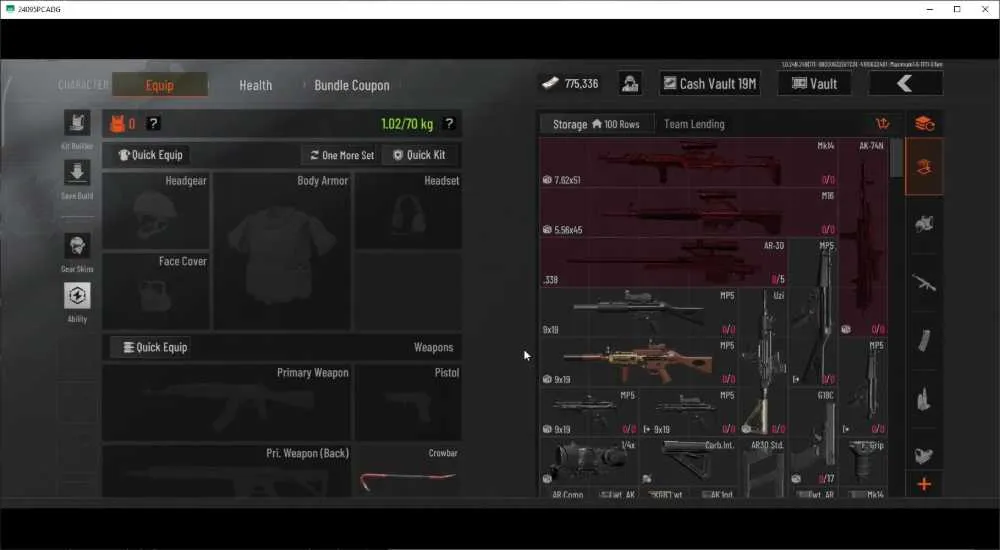Click the Pri. Weapon (Back) slot
Screen dimensions: 1000x550
[x=226, y=471]
